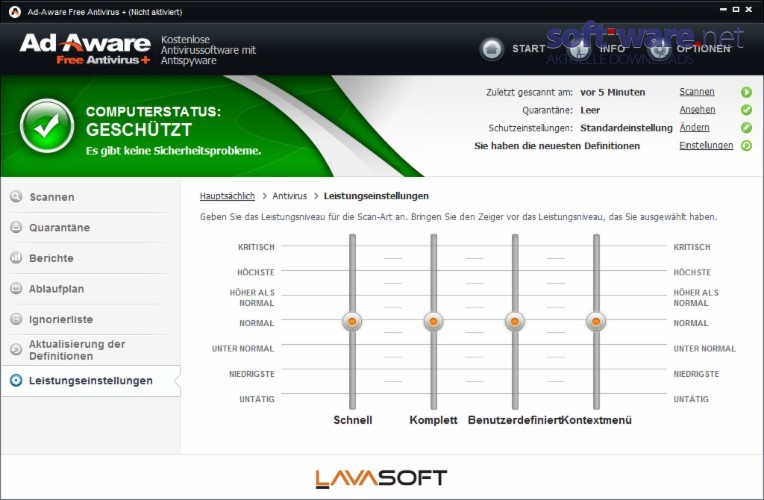Click the Antivirus breadcrumb item

[x=289, y=196]
